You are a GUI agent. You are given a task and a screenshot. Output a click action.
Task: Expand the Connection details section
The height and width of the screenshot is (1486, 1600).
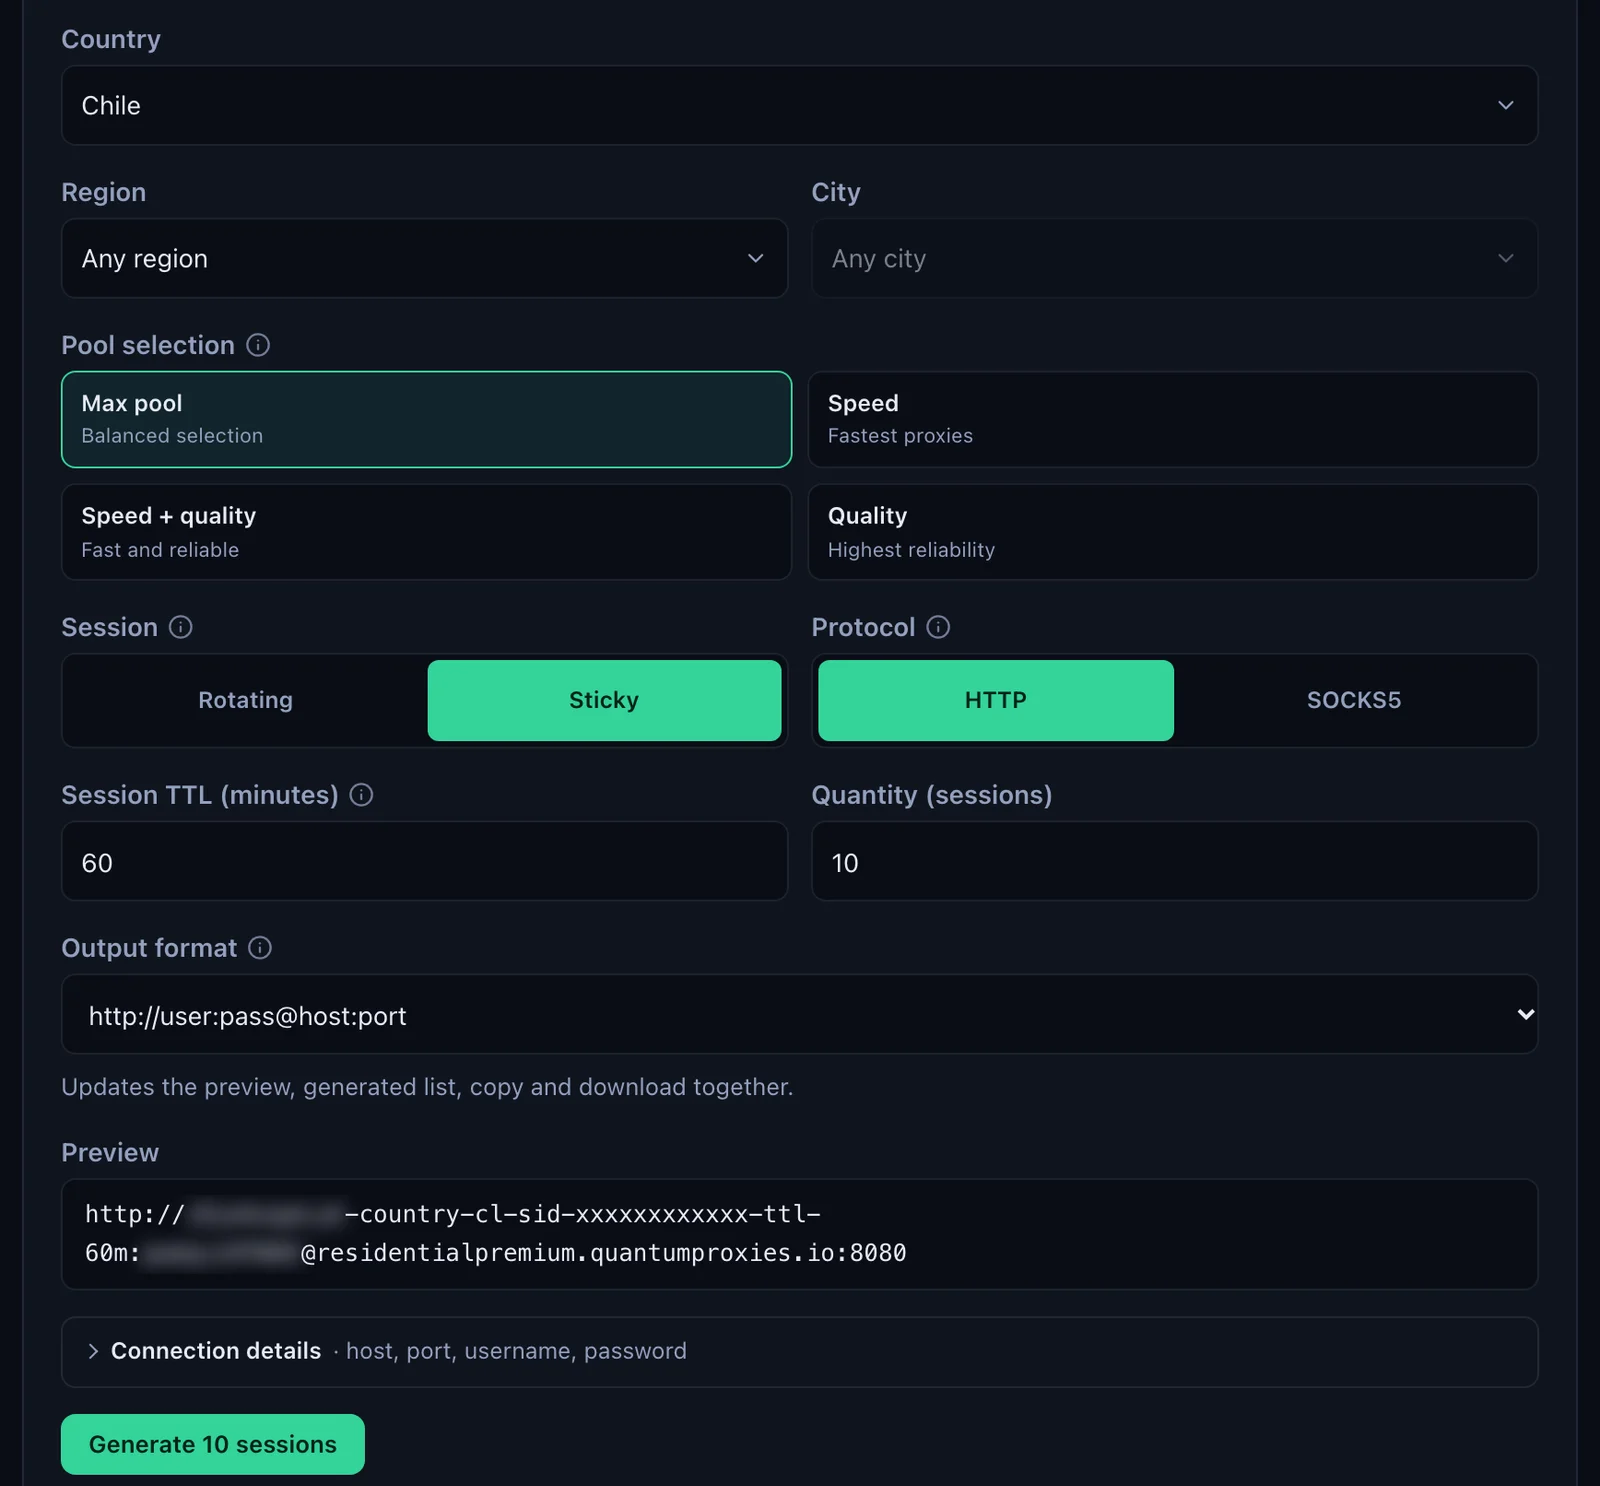pos(799,1352)
